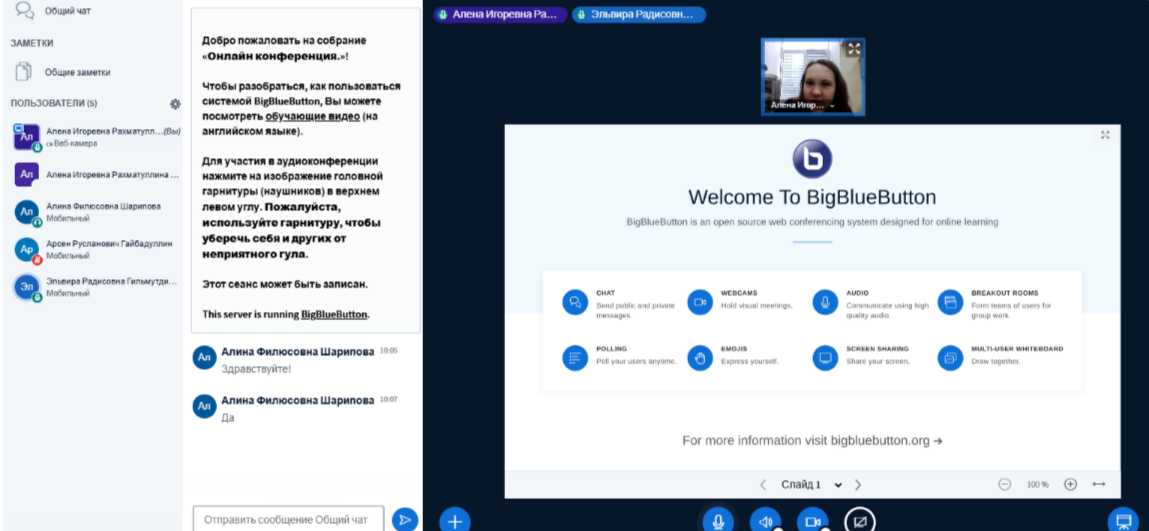Image resolution: width=1149 pixels, height=531 pixels.
Task: Click the chat message input field
Action: coord(288,519)
